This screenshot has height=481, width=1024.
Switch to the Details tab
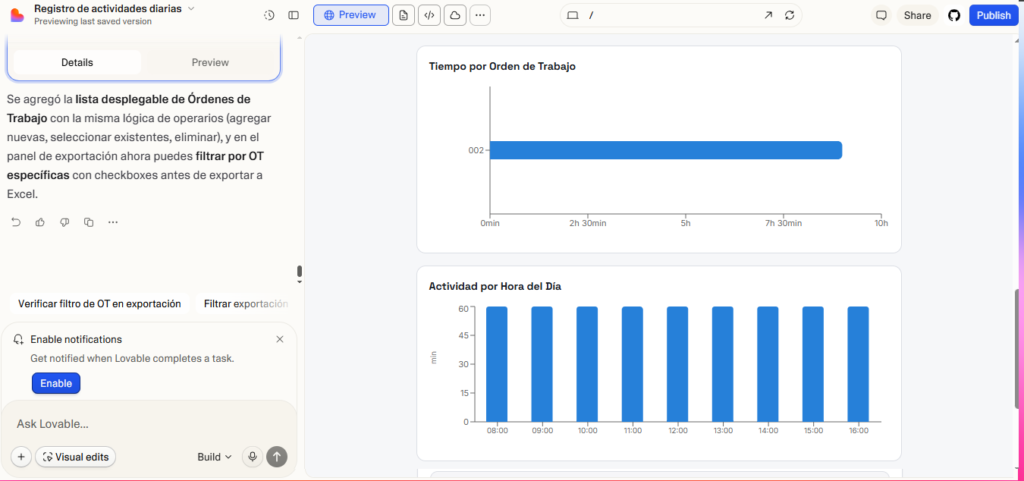click(x=77, y=62)
